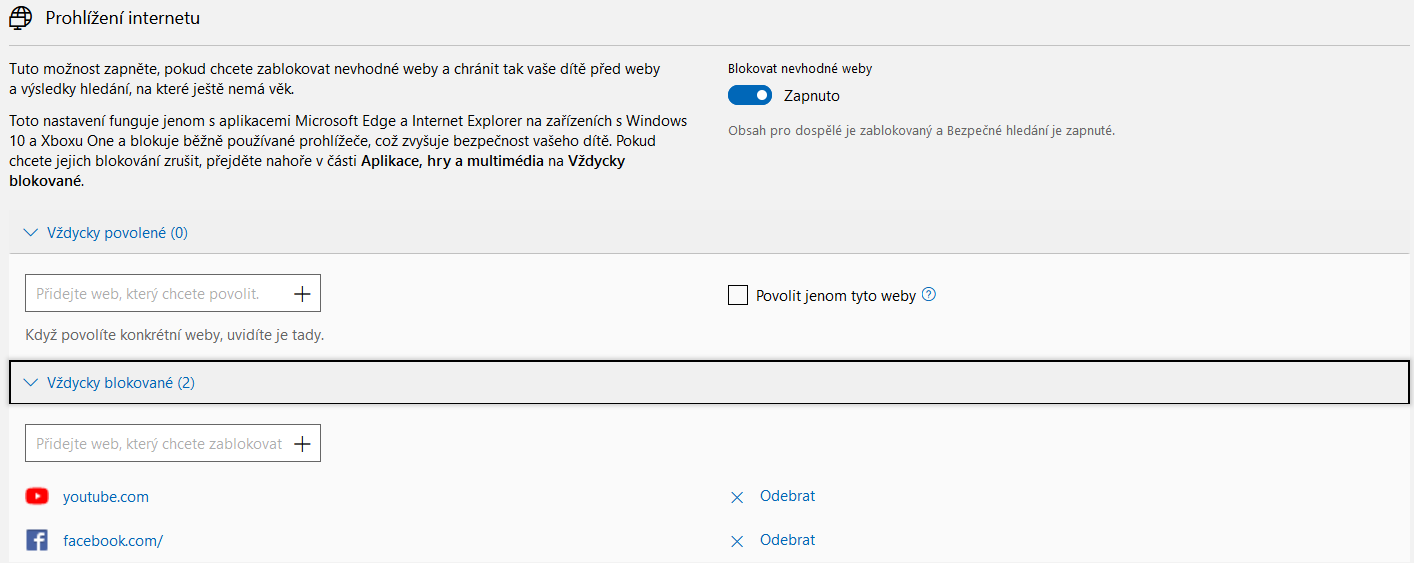The width and height of the screenshot is (1414, 563).
Task: Check the Povolit jenom tyto weby checkbox
Action: click(x=738, y=295)
